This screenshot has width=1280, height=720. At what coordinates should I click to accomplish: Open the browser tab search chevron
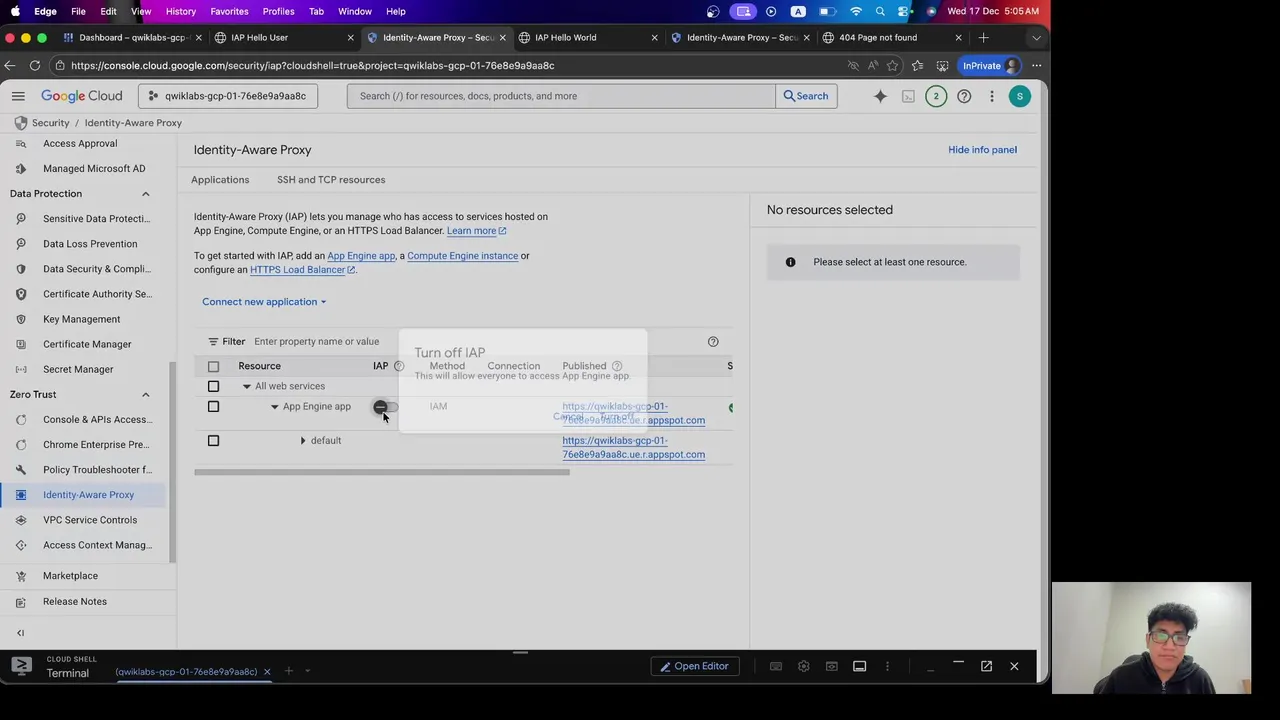(x=1036, y=38)
